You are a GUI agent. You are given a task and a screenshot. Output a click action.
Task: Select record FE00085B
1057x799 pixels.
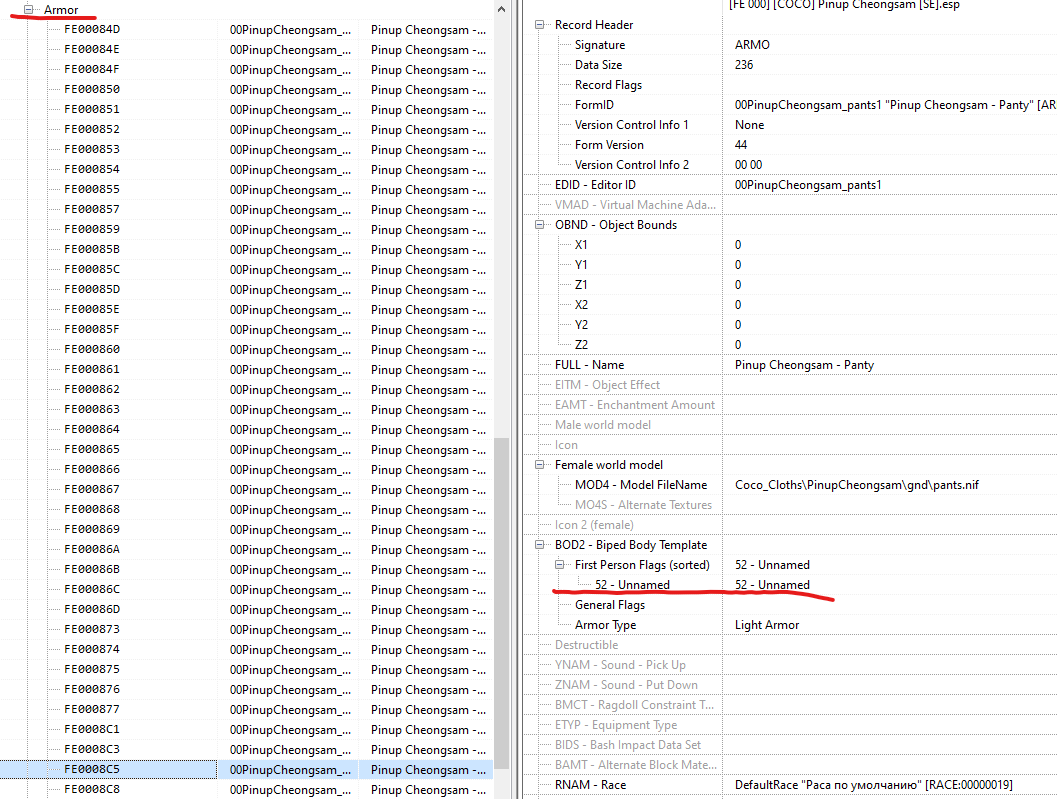coord(92,249)
